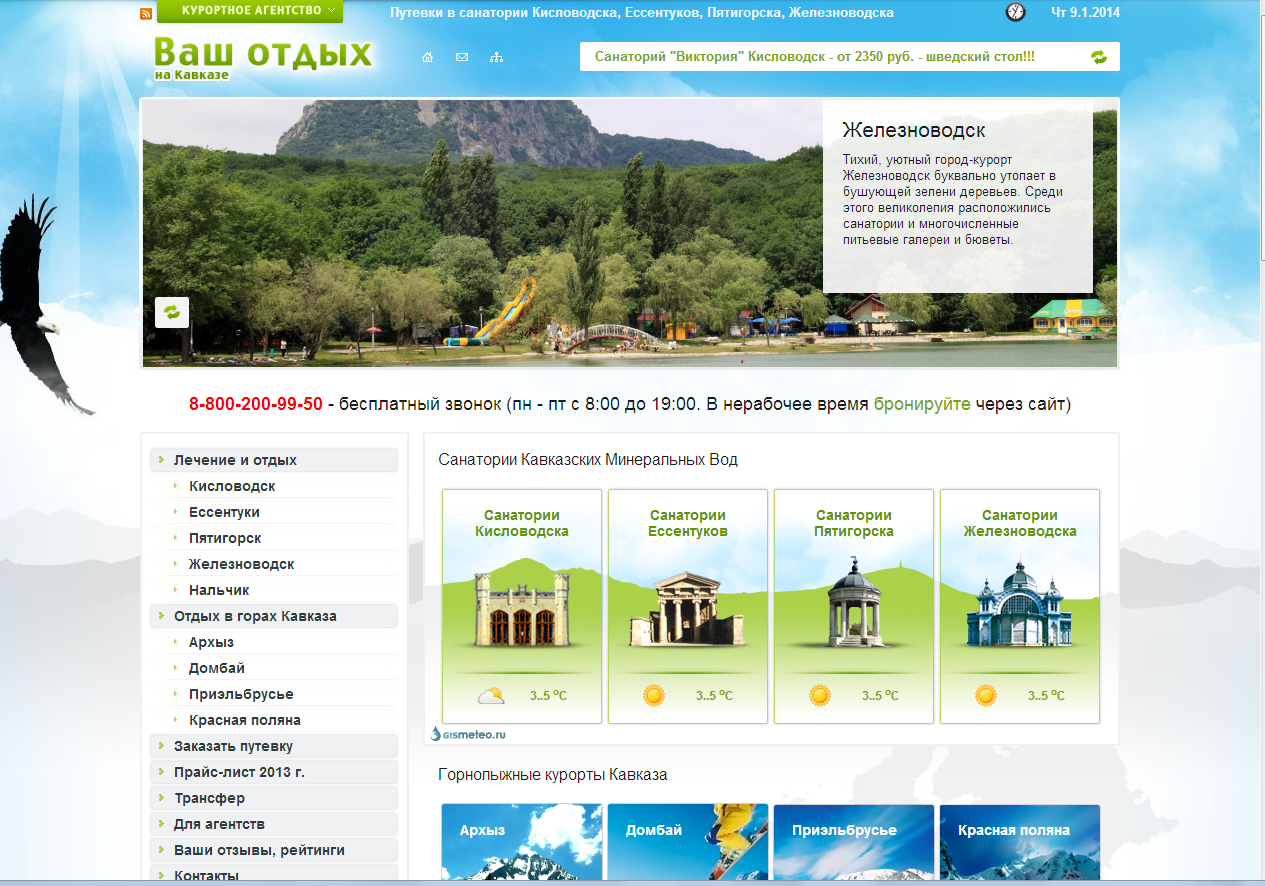The width and height of the screenshot is (1265, 886).
Task: Click the RSS feed icon
Action: [146, 13]
